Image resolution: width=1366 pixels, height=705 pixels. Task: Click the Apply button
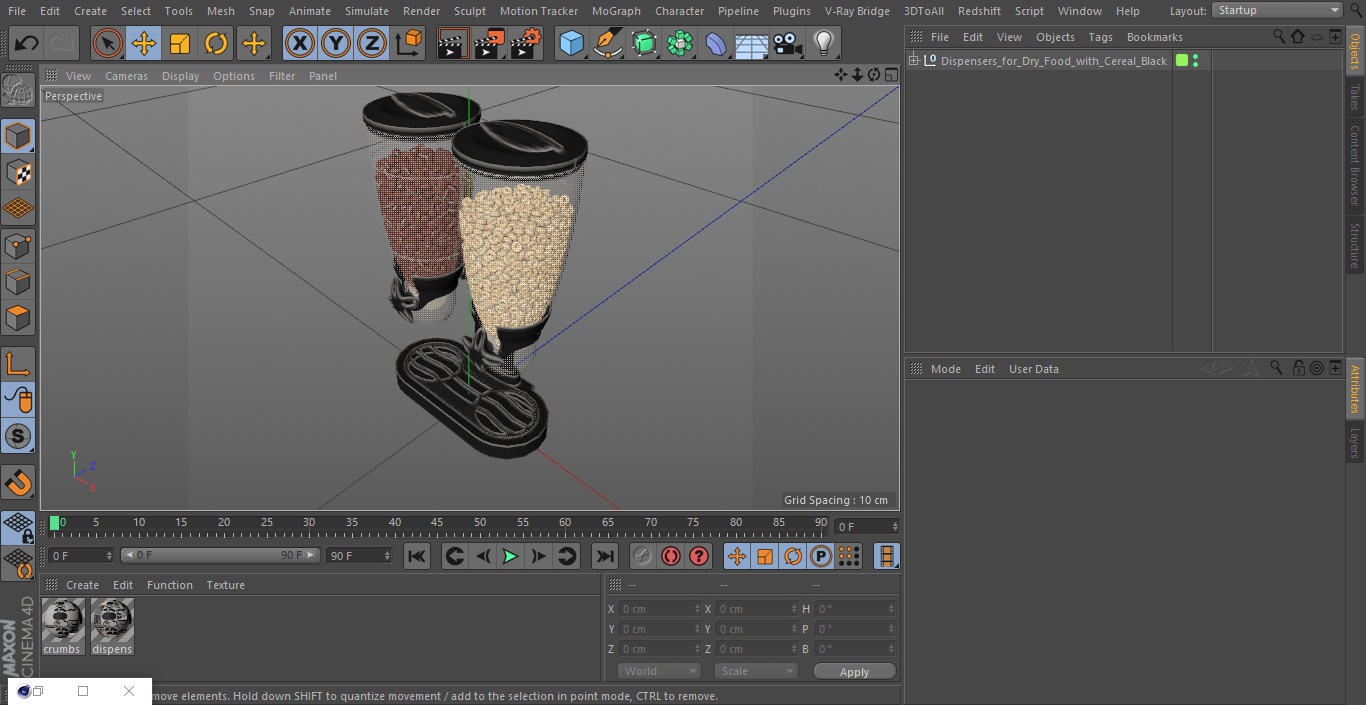[854, 671]
